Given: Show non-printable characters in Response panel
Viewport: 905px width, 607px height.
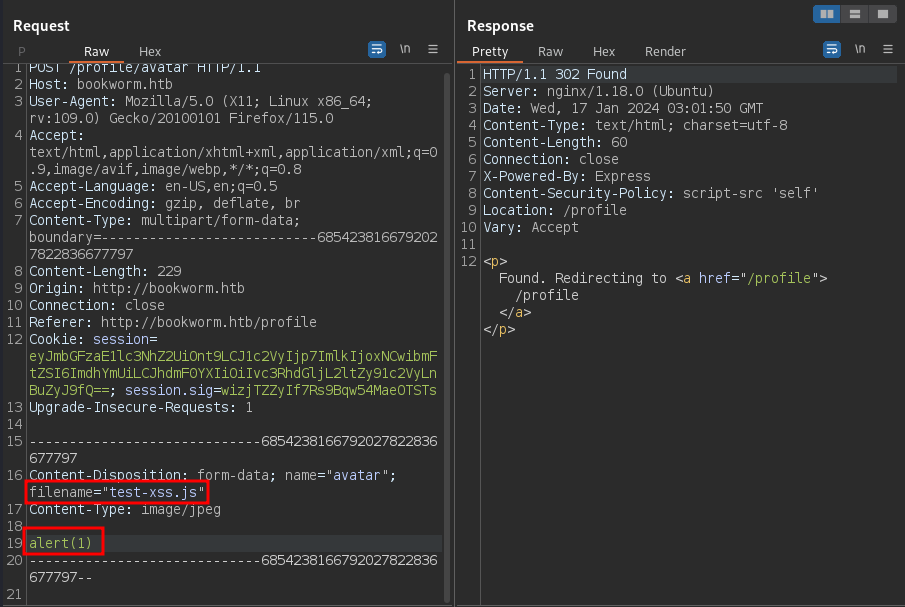Looking at the screenshot, I should coord(860,50).
